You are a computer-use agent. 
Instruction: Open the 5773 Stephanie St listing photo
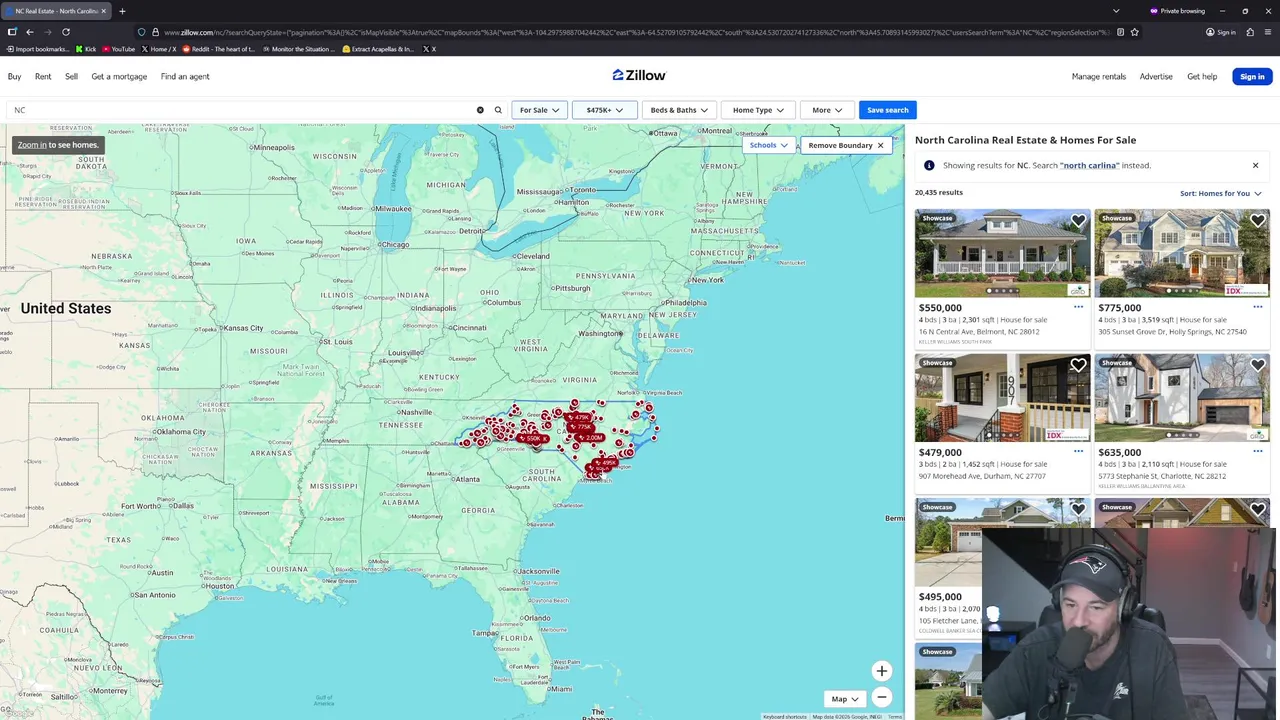pos(1182,397)
